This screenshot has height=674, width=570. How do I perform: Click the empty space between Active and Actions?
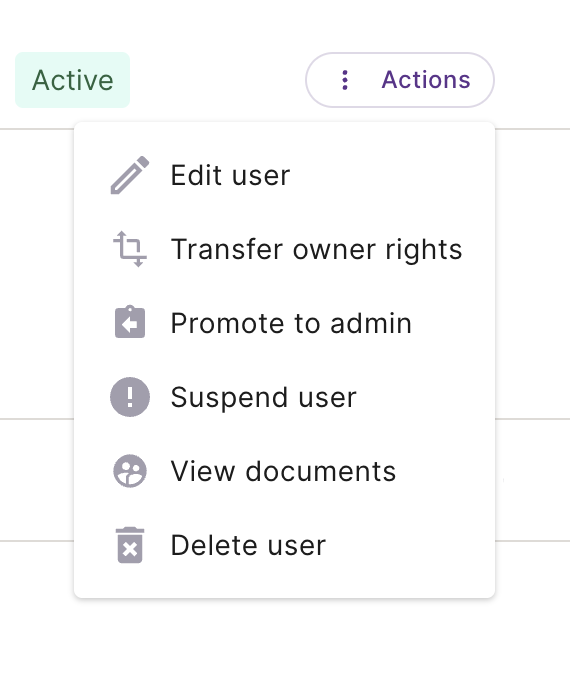pos(218,80)
